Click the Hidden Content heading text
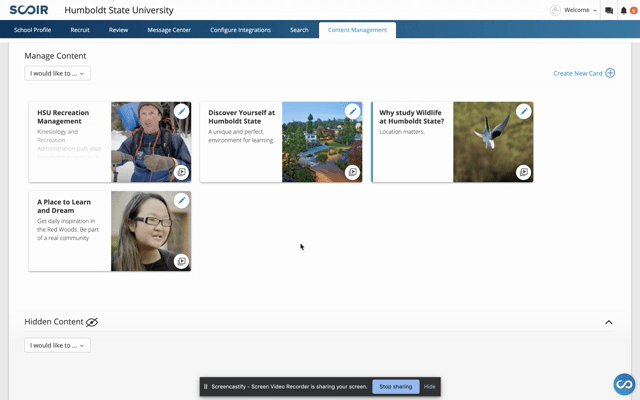 53,322
